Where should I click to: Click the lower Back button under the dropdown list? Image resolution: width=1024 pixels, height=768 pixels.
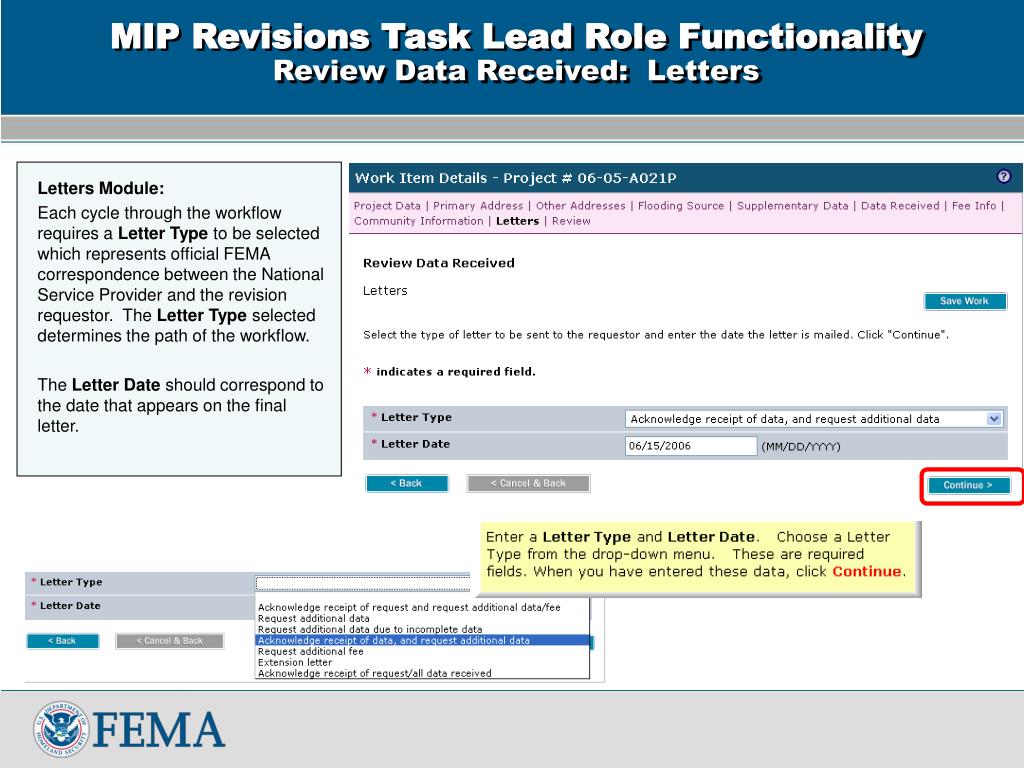click(x=63, y=641)
